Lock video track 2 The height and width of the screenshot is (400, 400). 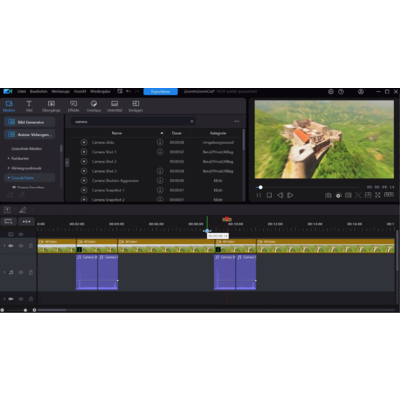click(31, 299)
